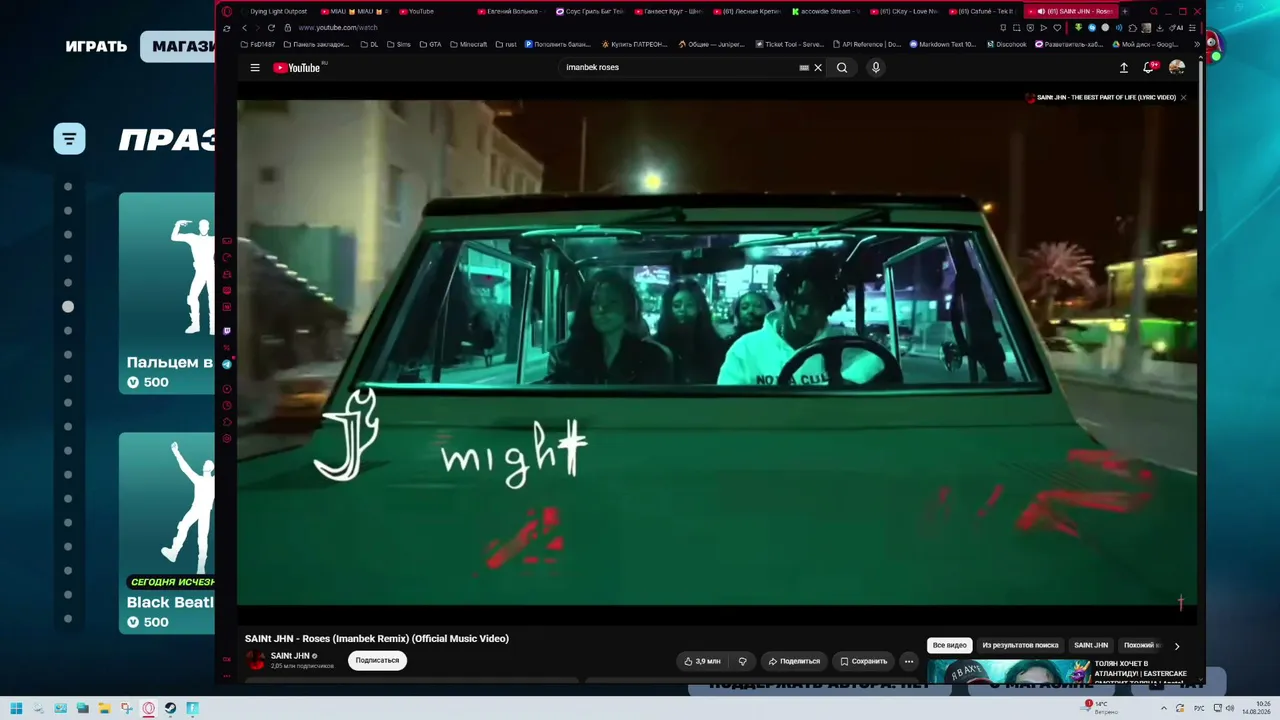Open a new browser tab
The height and width of the screenshot is (720, 1280).
click(1125, 12)
